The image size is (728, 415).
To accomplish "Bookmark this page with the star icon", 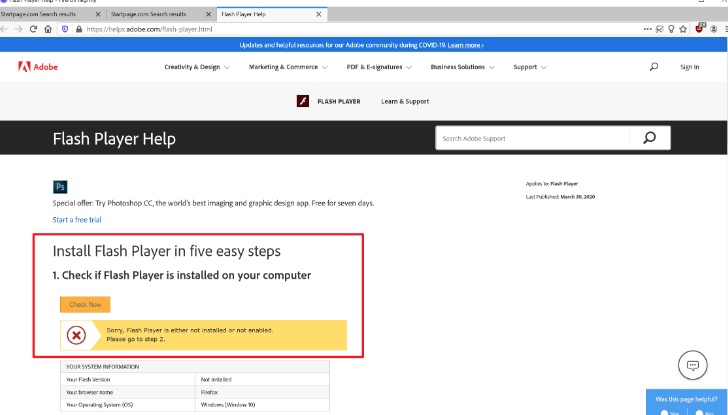I will point(683,29).
